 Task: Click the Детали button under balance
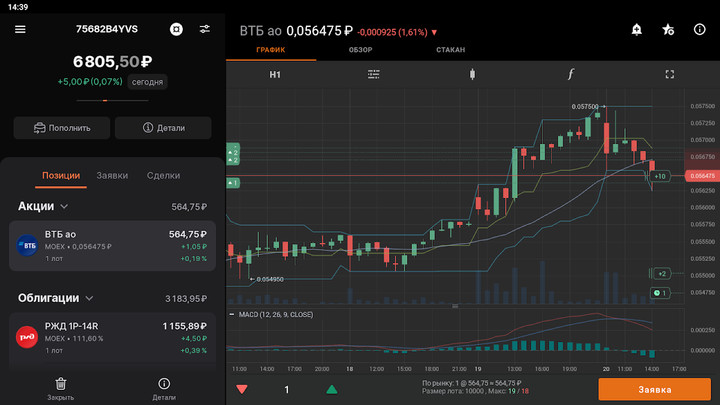[x=163, y=128]
